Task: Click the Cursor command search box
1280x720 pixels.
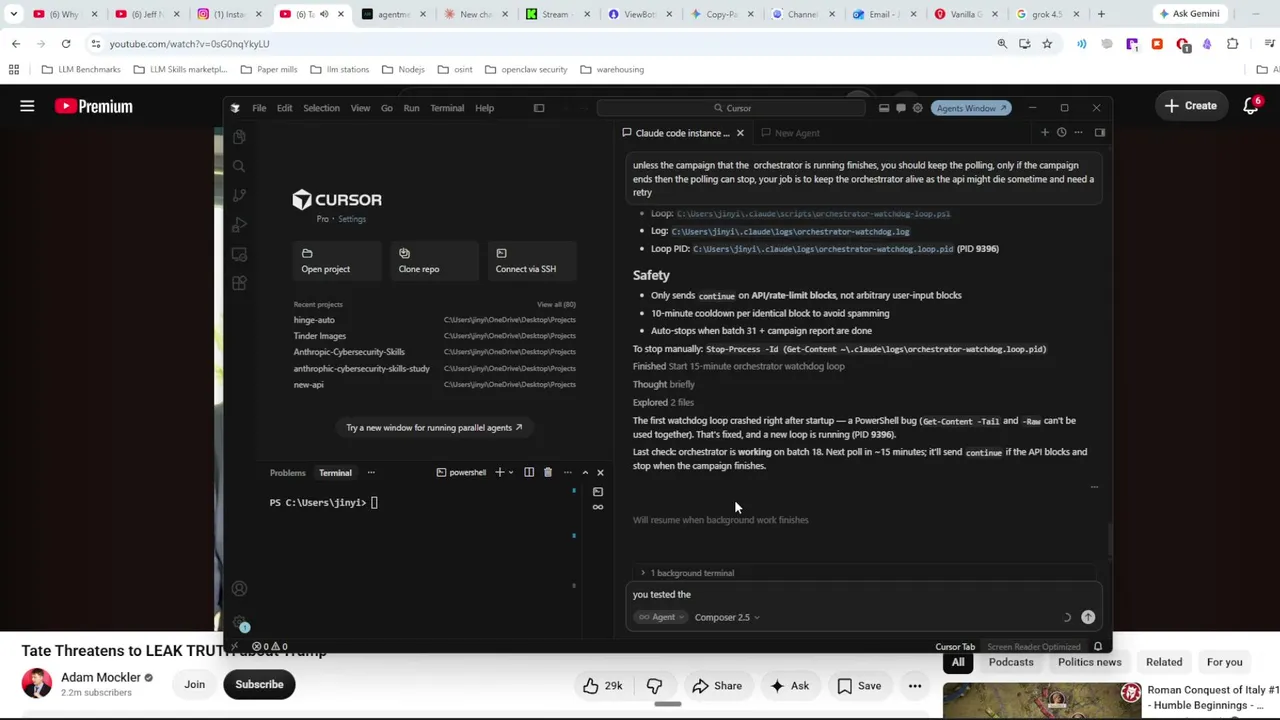Action: (732, 108)
